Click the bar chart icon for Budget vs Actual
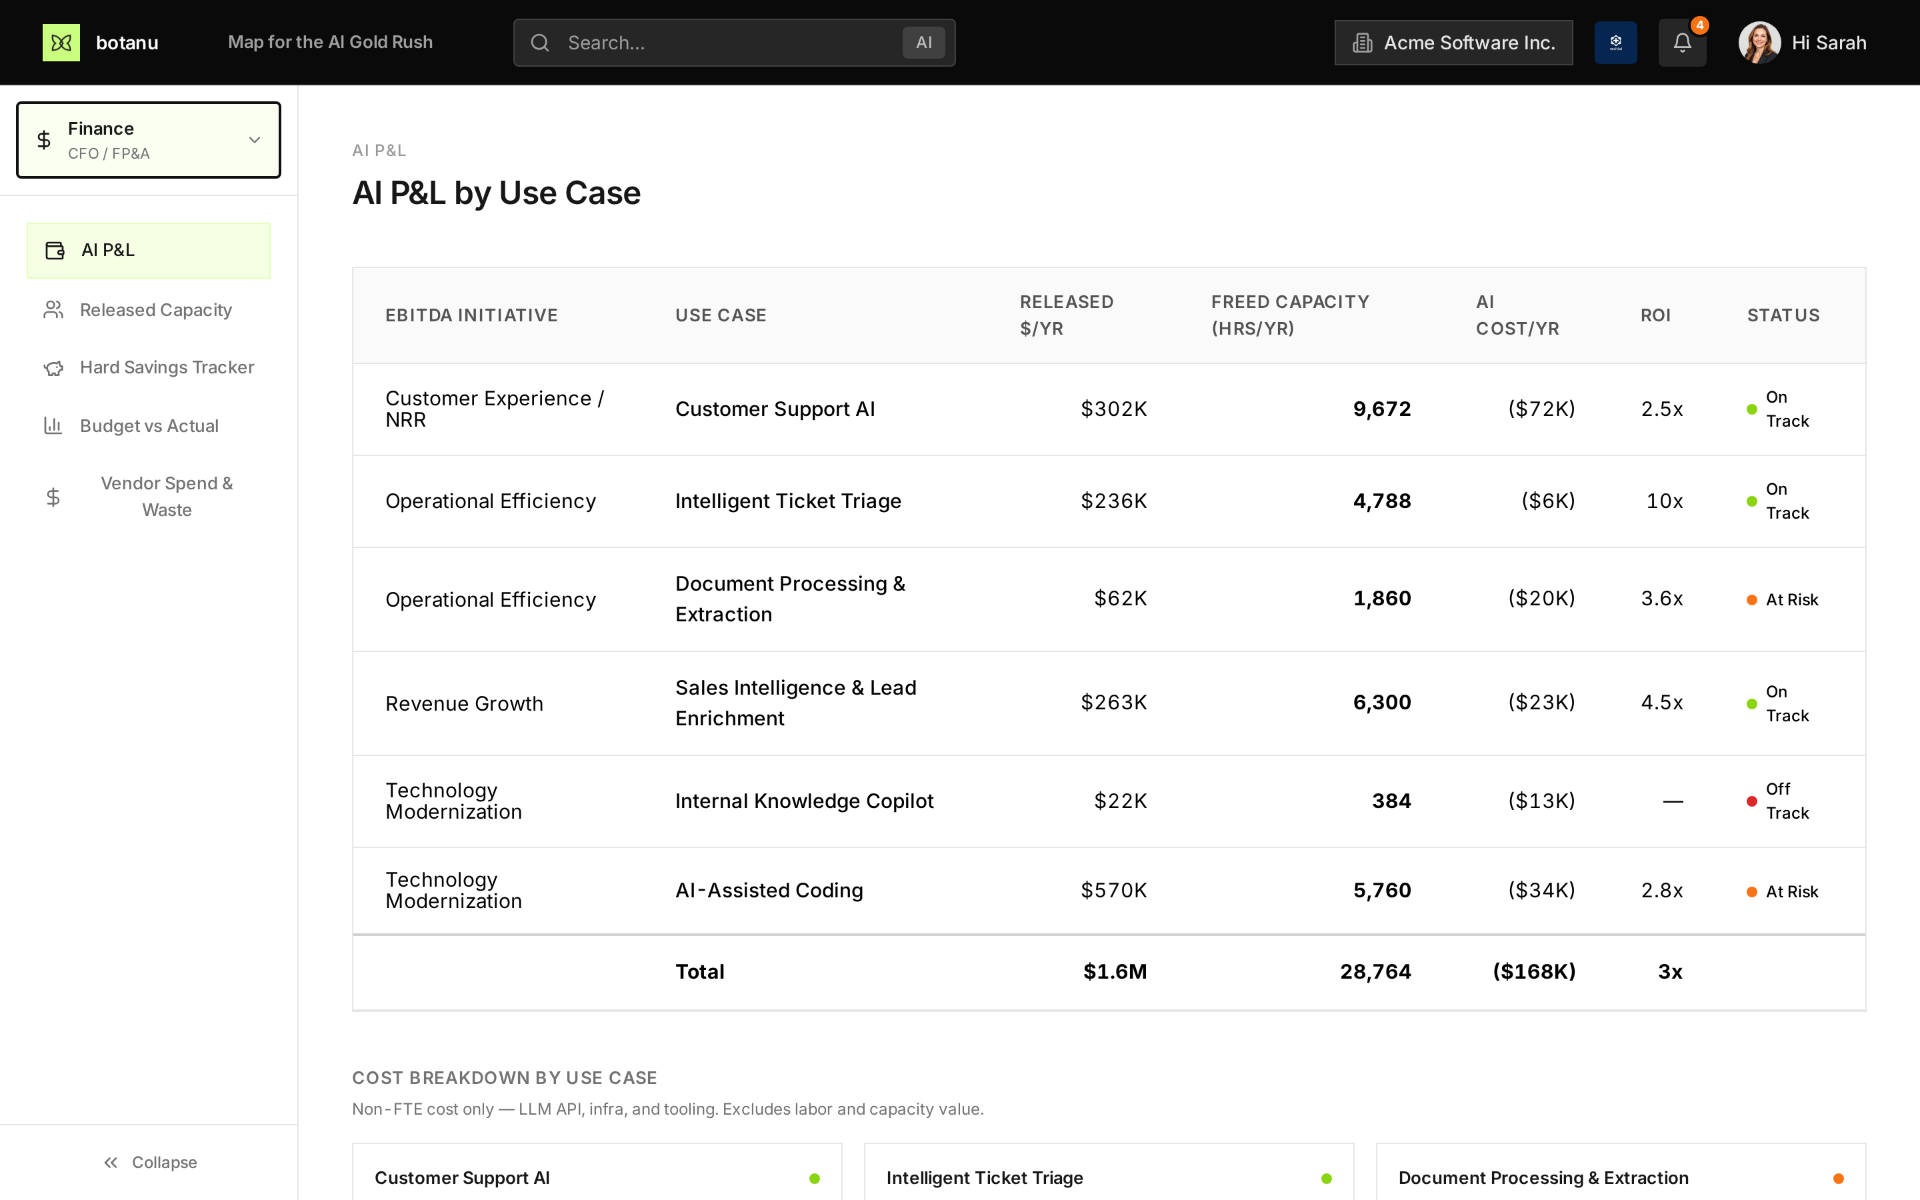This screenshot has height=1200, width=1920. click(53, 426)
